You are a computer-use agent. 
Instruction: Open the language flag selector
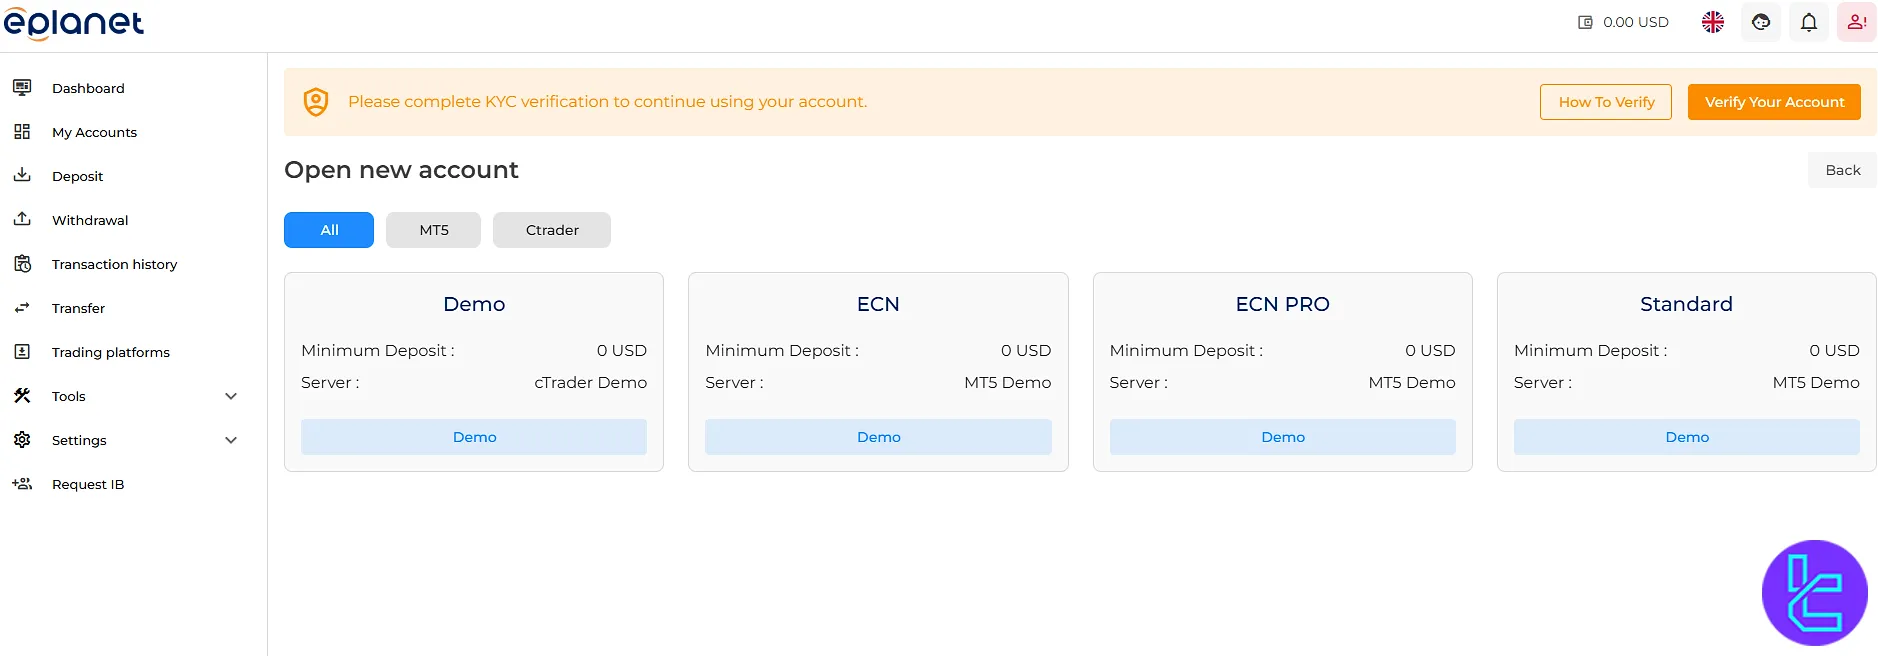1713,22
